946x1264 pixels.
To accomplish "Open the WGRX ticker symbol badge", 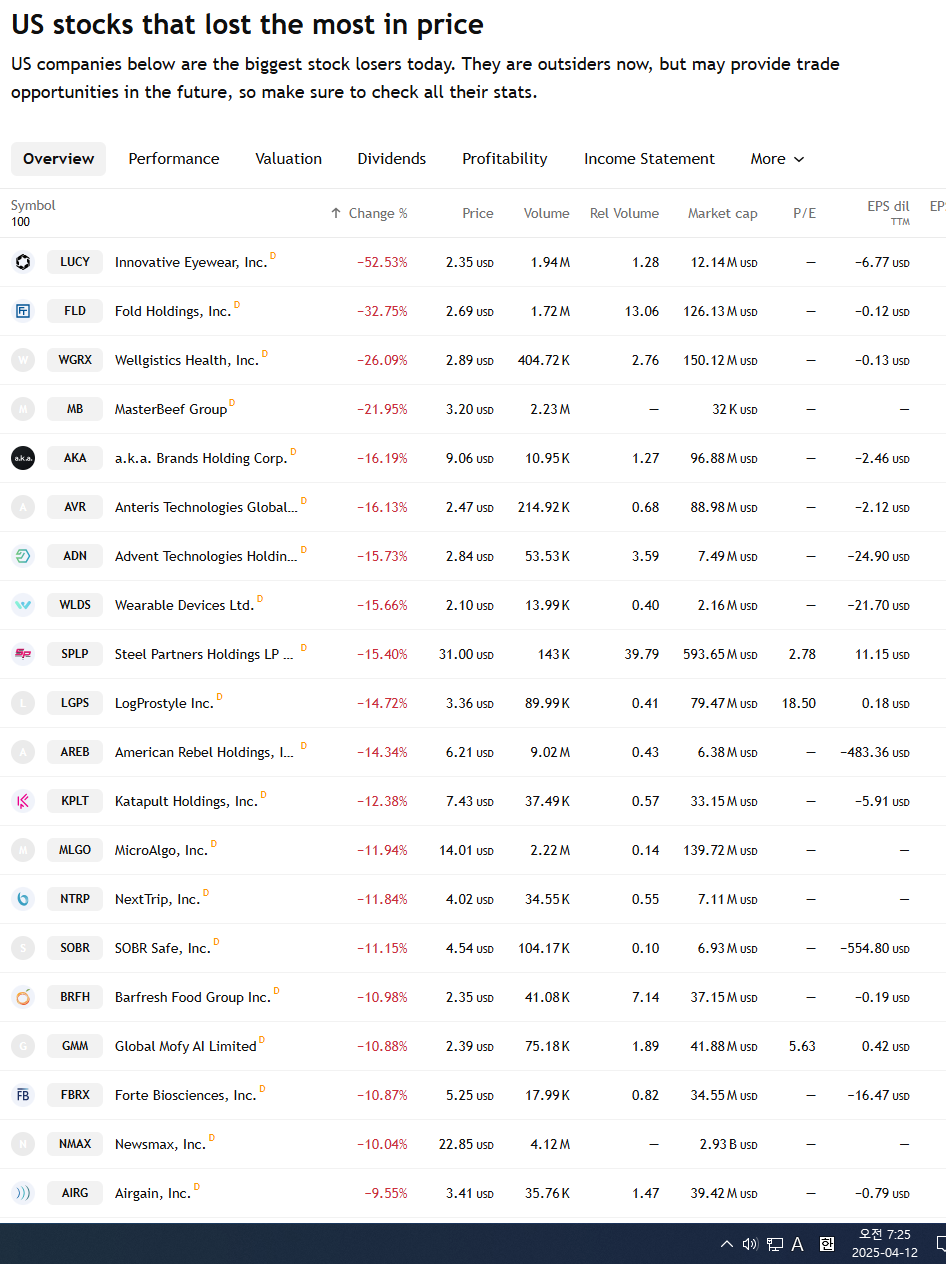I will click(75, 360).
